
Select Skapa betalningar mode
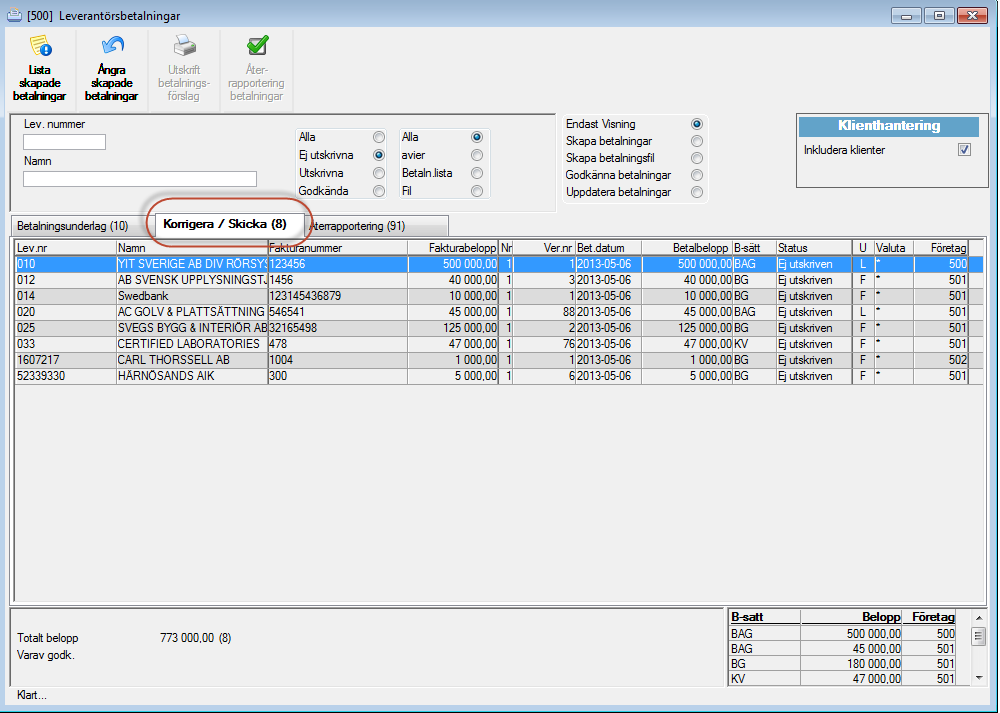[x=696, y=141]
